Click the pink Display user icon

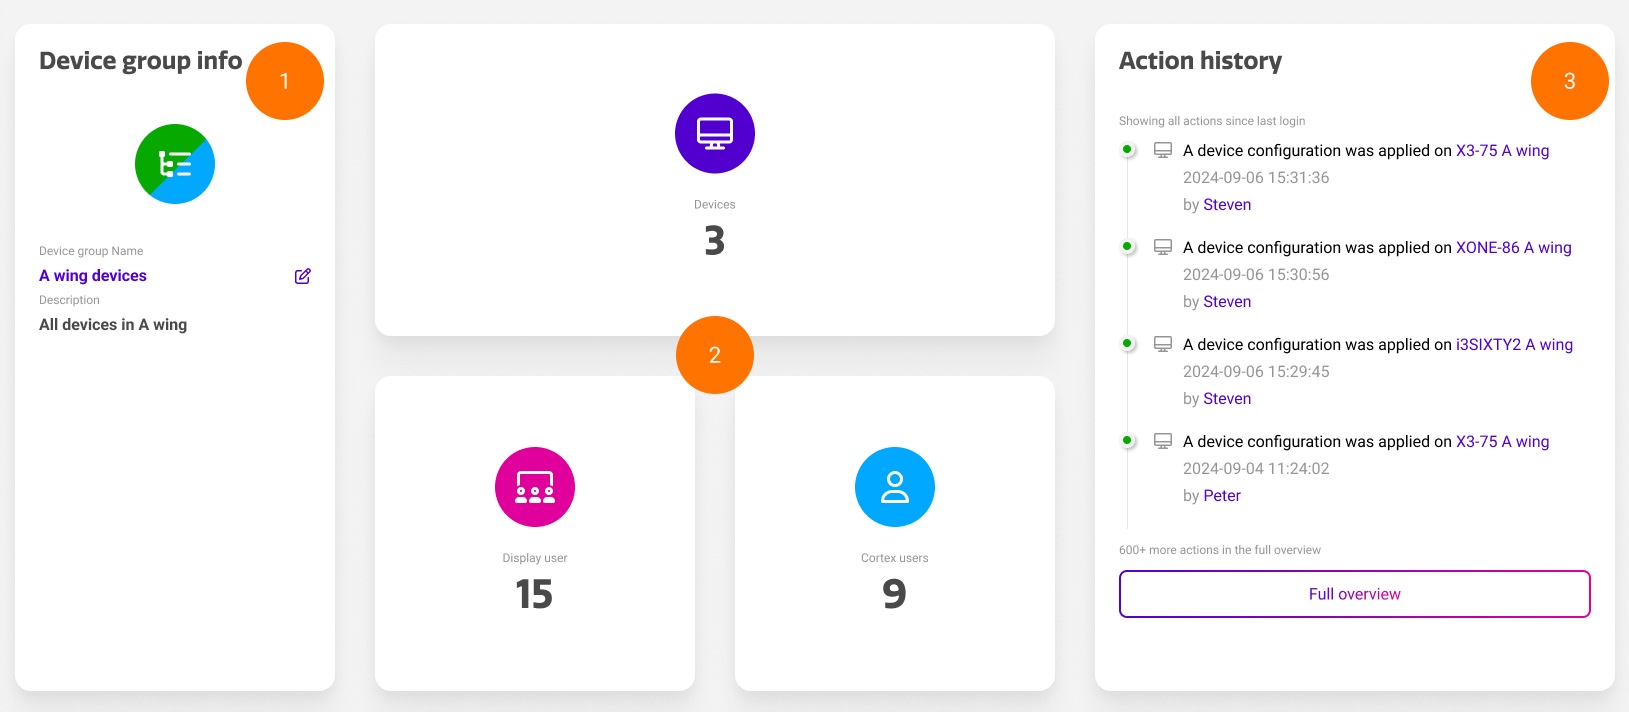coord(535,487)
